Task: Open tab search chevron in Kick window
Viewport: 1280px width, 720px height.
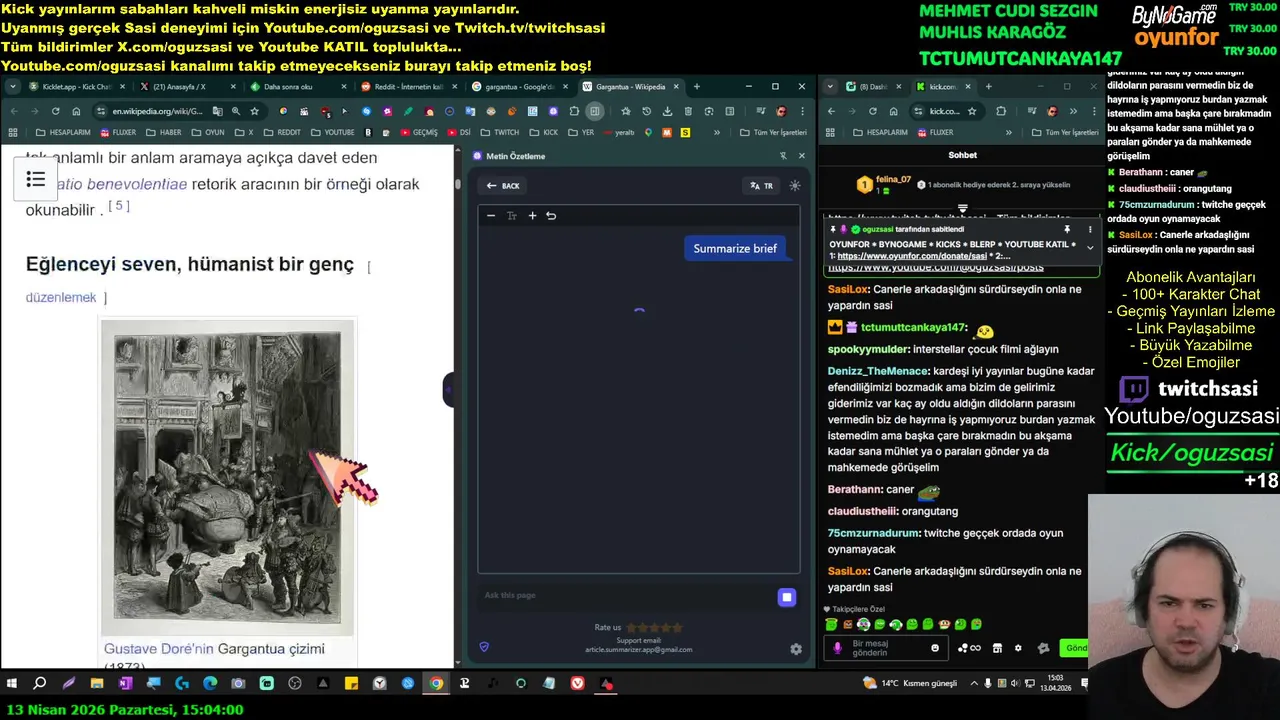Action: click(x=830, y=87)
